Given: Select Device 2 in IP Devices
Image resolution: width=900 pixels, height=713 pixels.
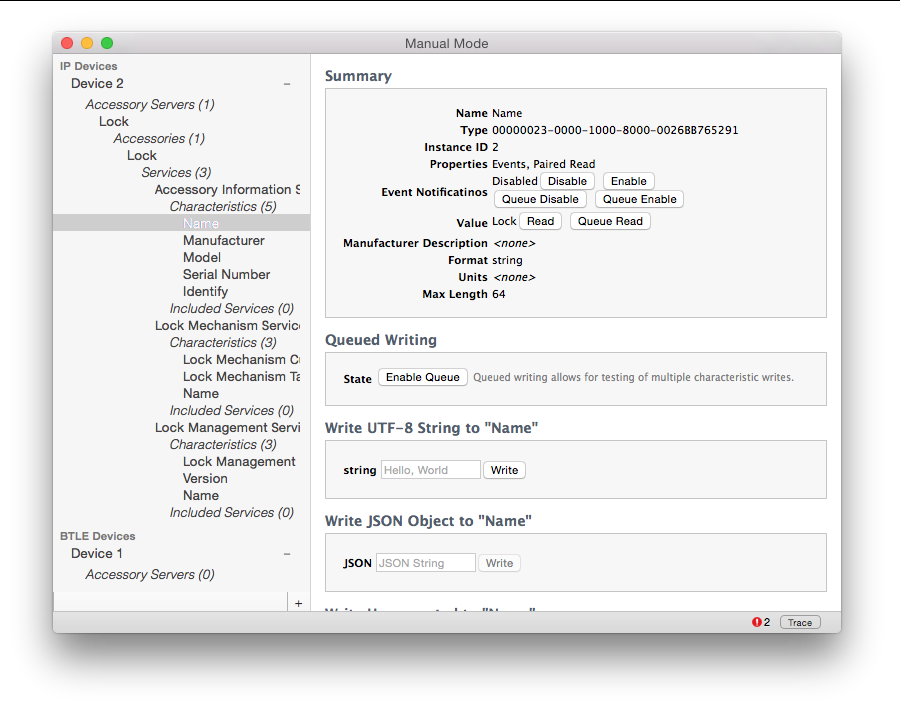Looking at the screenshot, I should point(97,84).
